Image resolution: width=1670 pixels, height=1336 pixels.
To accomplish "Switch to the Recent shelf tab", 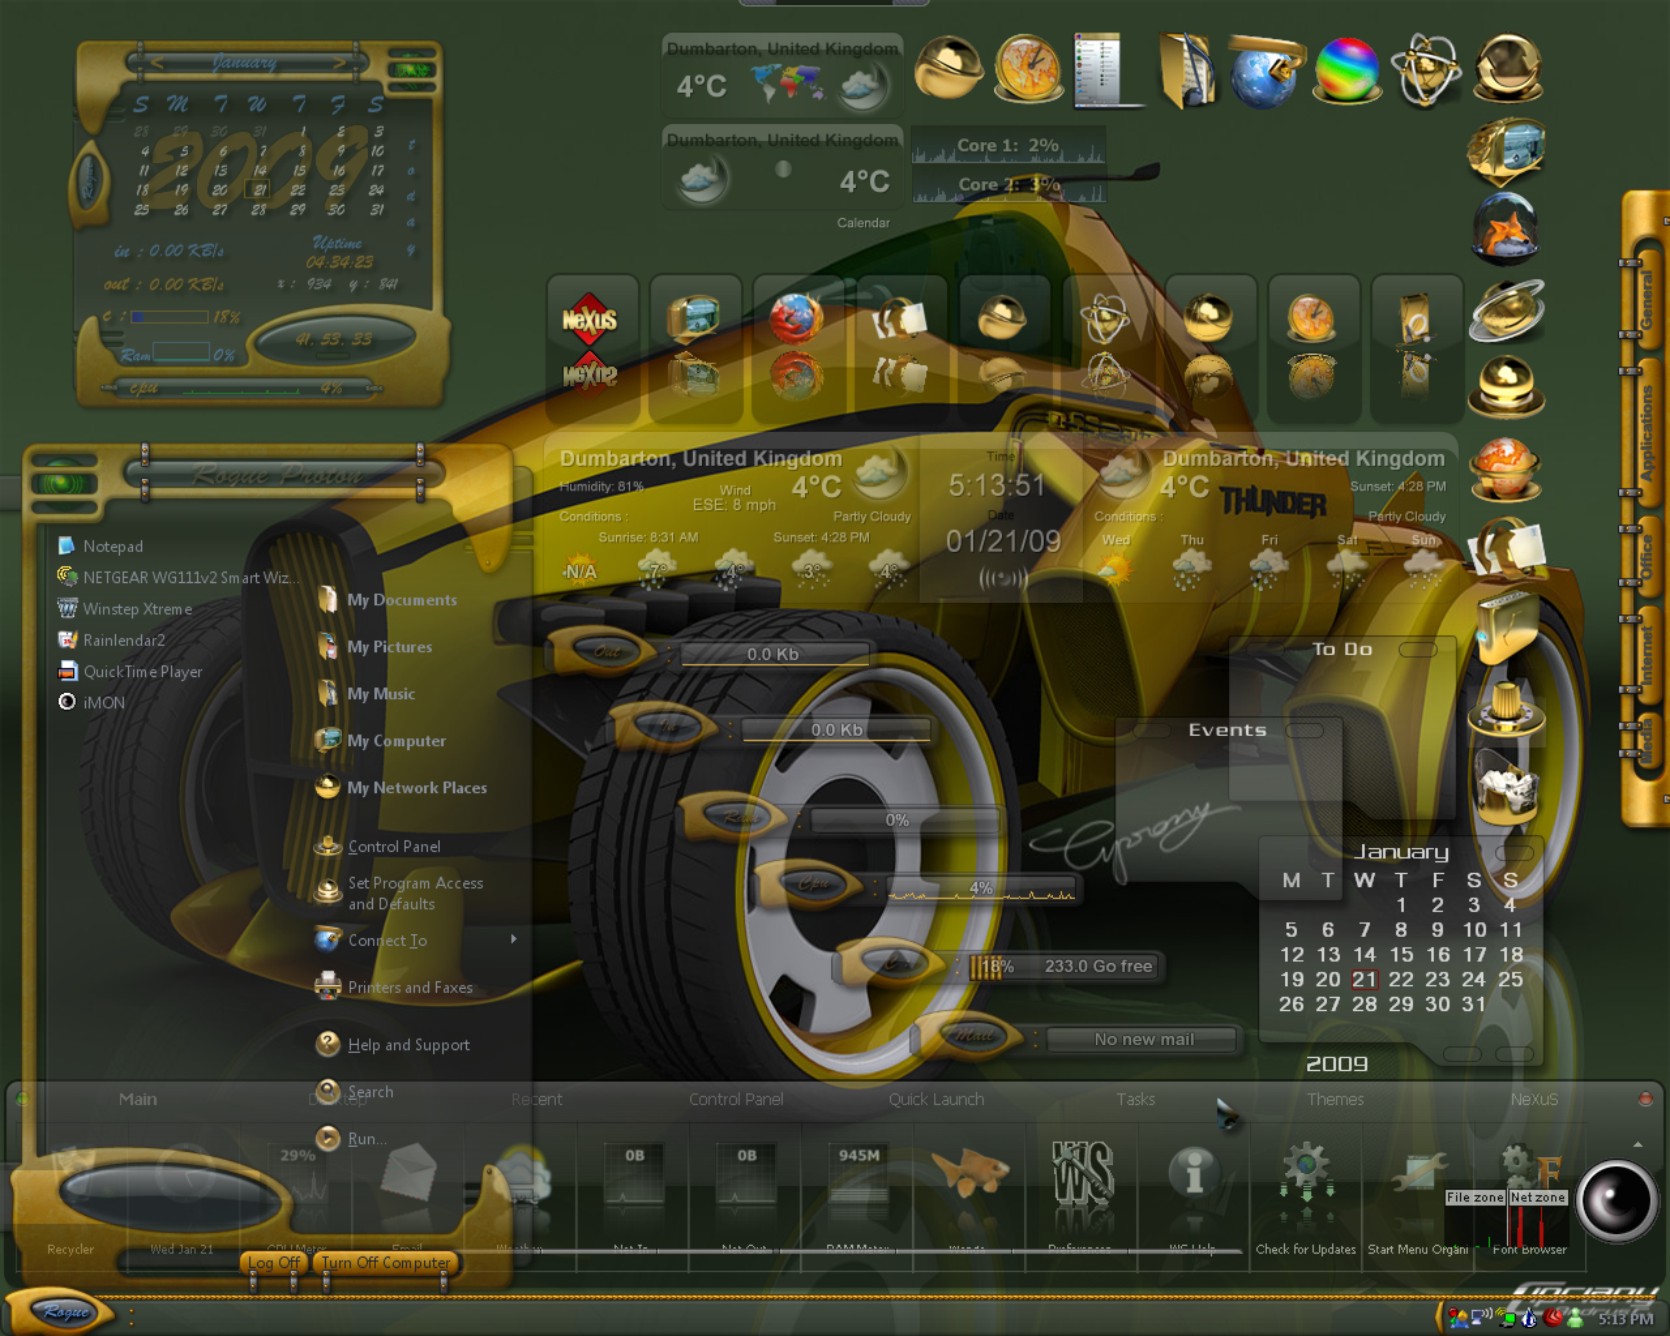I will coord(536,1099).
